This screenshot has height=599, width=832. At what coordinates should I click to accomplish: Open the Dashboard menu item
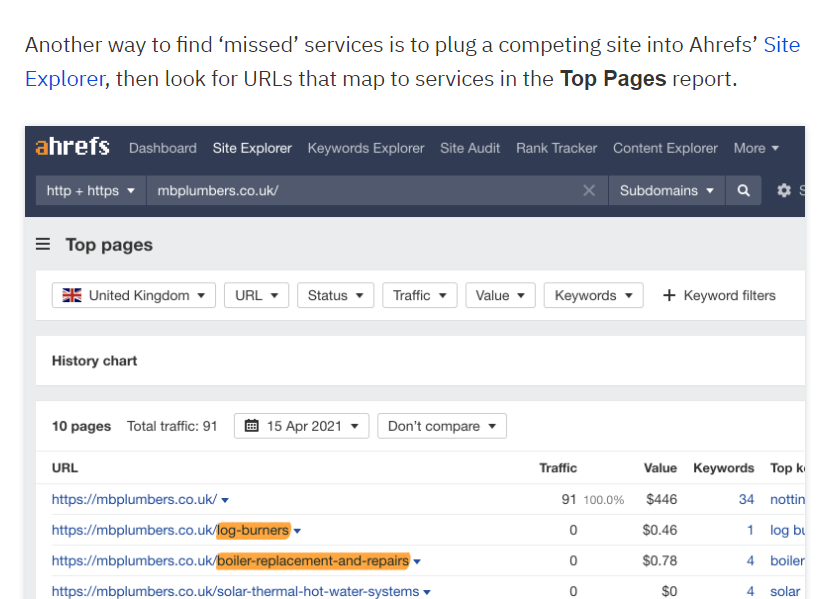tap(162, 148)
